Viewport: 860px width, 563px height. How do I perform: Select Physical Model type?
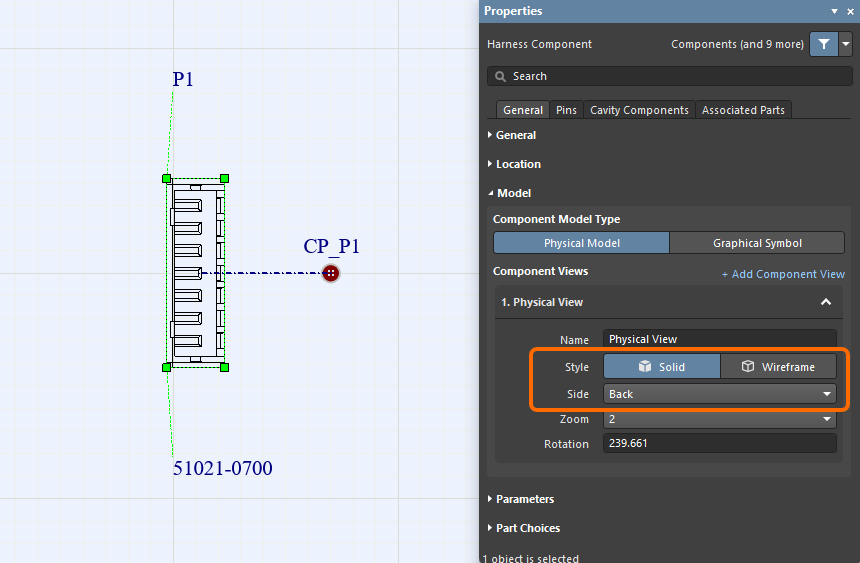point(581,243)
